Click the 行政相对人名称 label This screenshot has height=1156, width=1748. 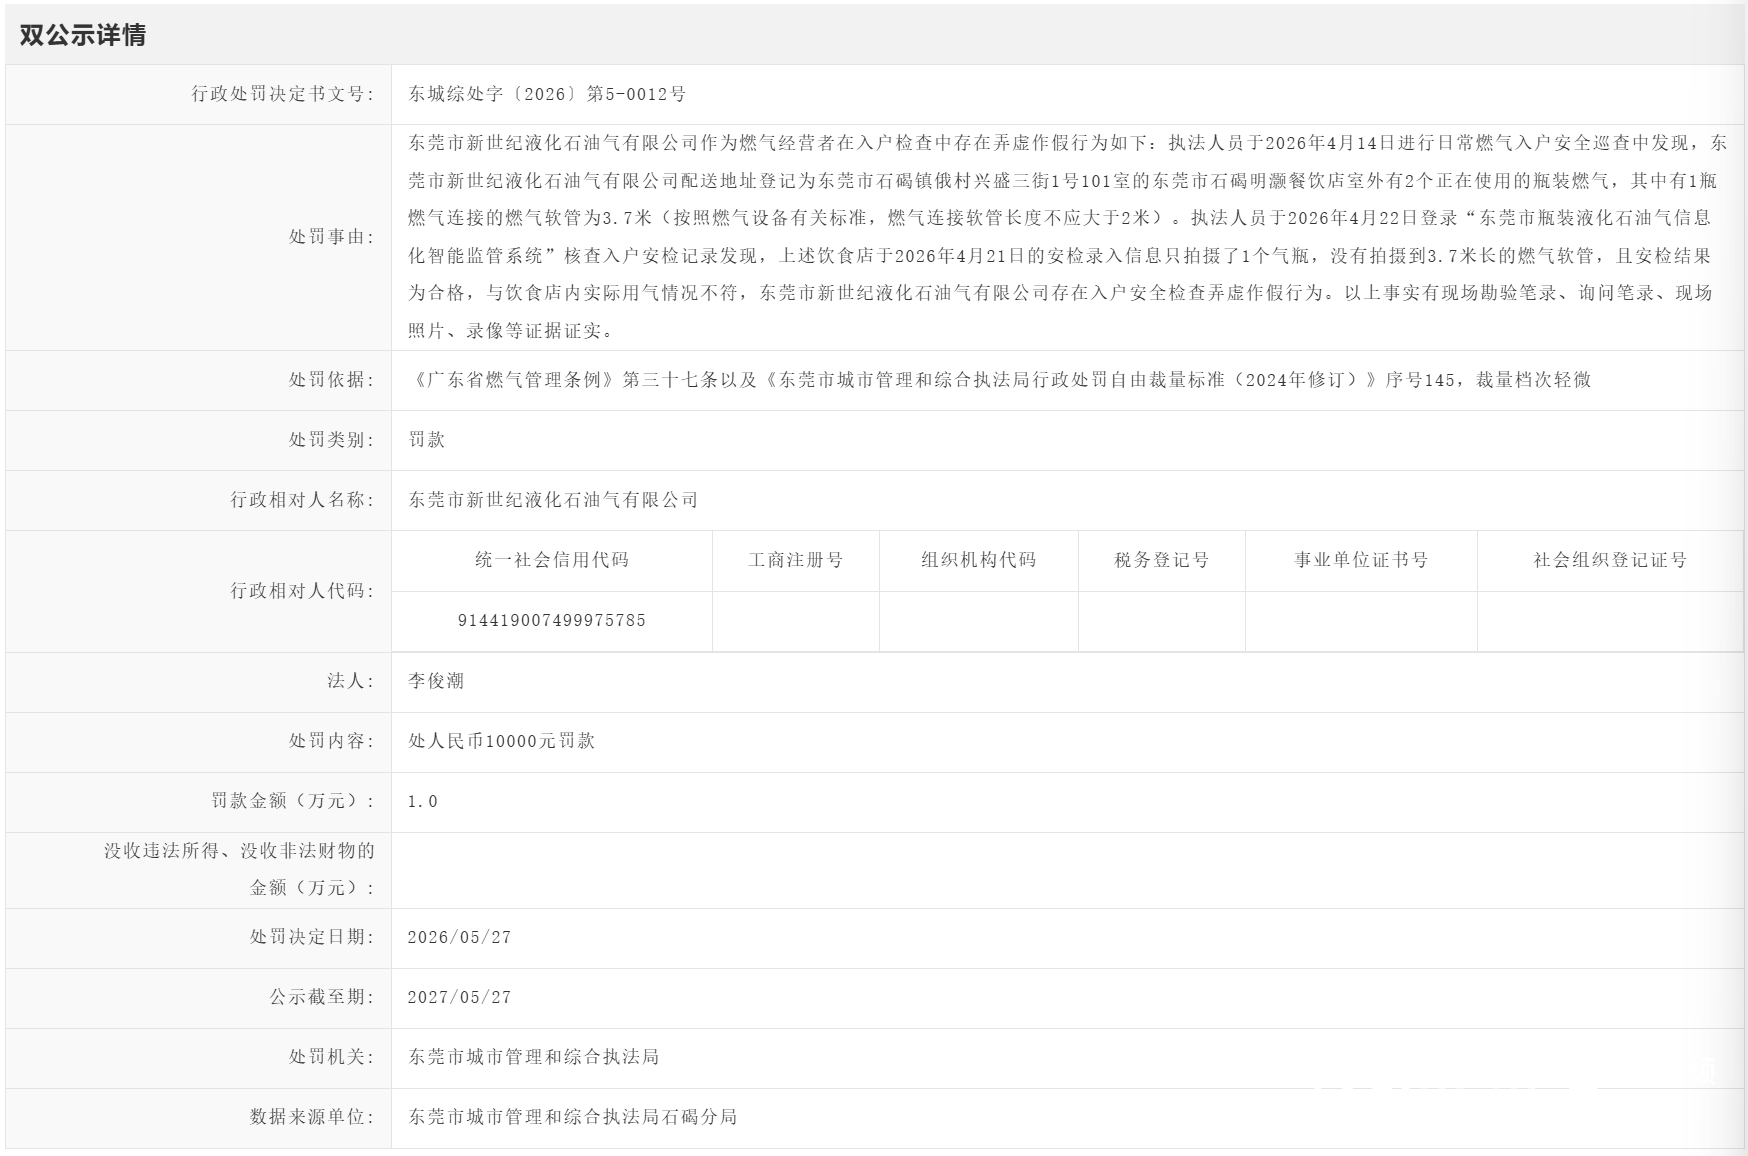[x=303, y=500]
